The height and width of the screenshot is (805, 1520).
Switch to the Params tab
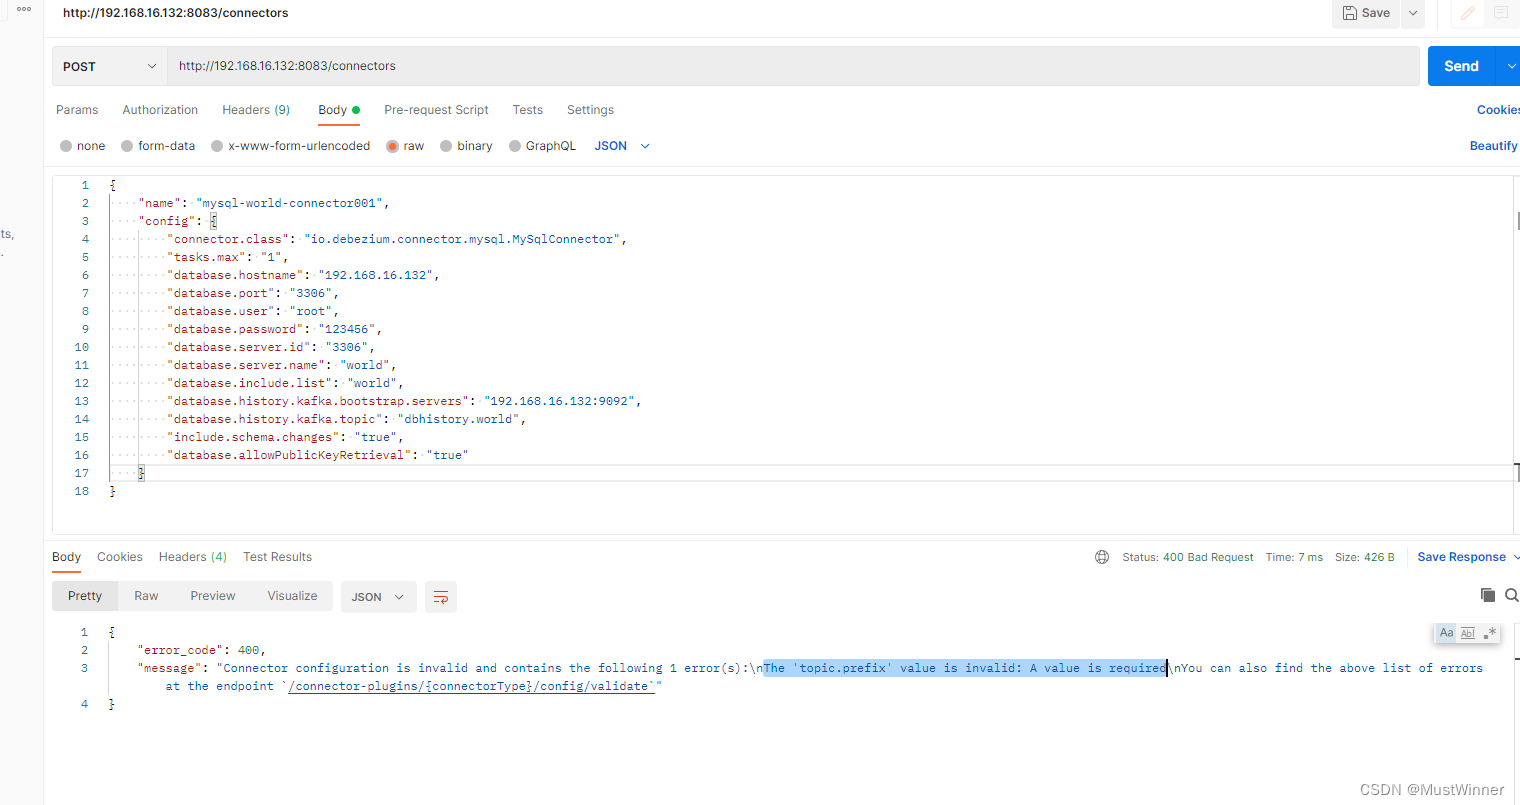(x=77, y=110)
